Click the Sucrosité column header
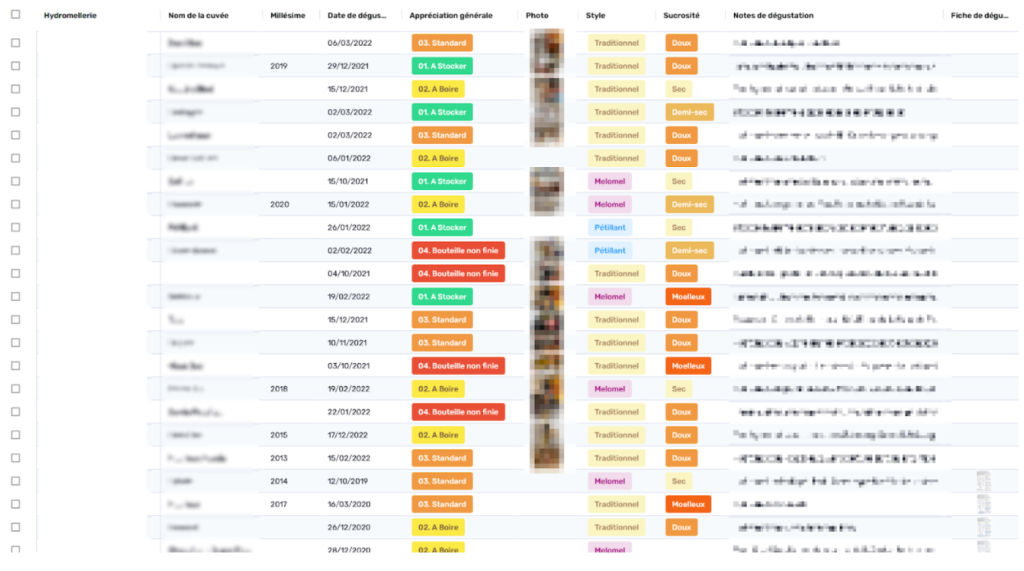 (x=681, y=16)
